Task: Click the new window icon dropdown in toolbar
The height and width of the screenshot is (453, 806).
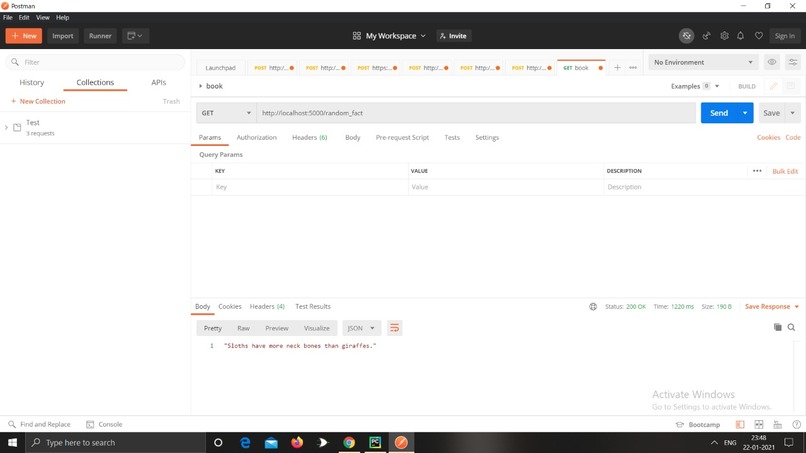Action: click(135, 36)
